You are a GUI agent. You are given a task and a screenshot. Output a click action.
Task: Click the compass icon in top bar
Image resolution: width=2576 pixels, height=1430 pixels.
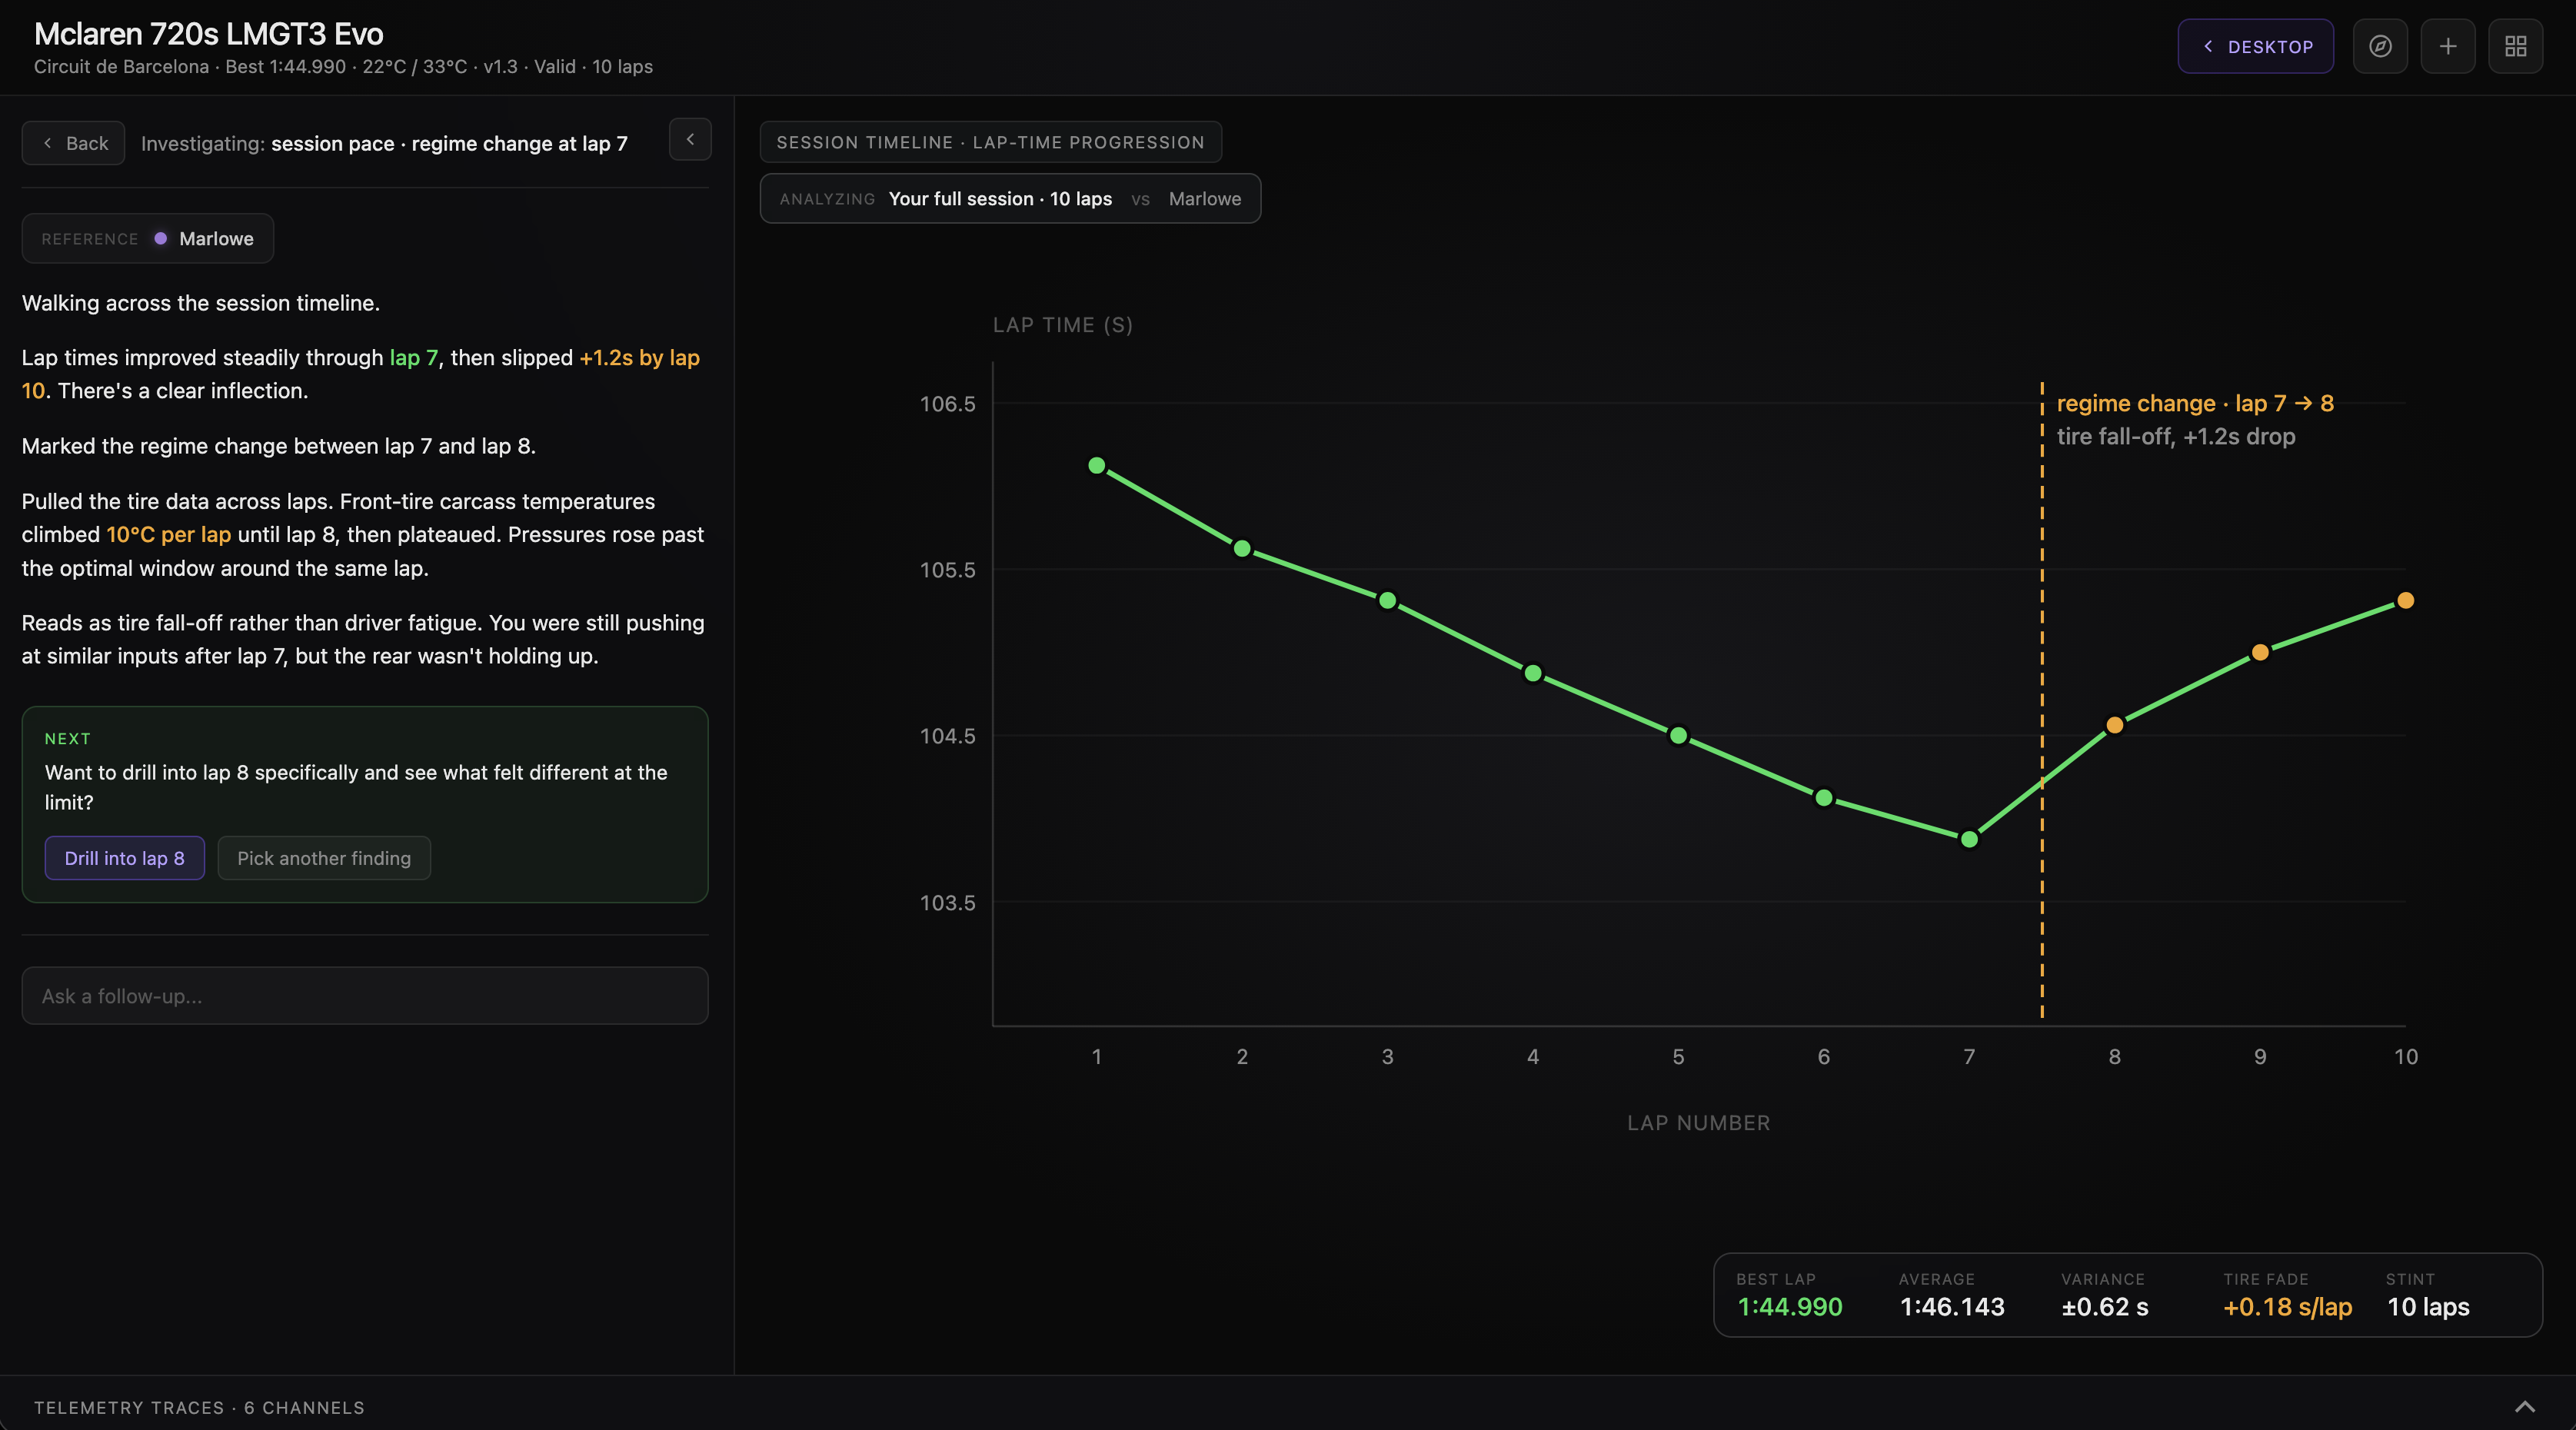coord(2380,46)
